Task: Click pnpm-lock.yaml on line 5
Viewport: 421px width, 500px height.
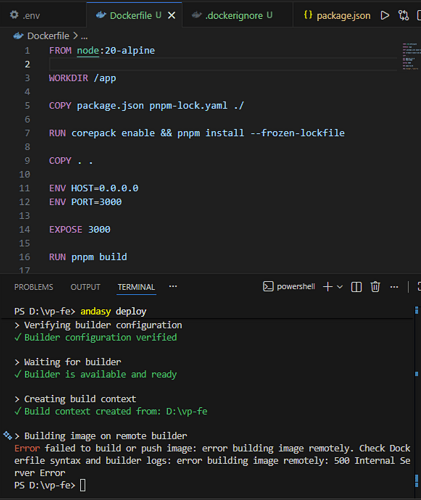Action: click(188, 106)
